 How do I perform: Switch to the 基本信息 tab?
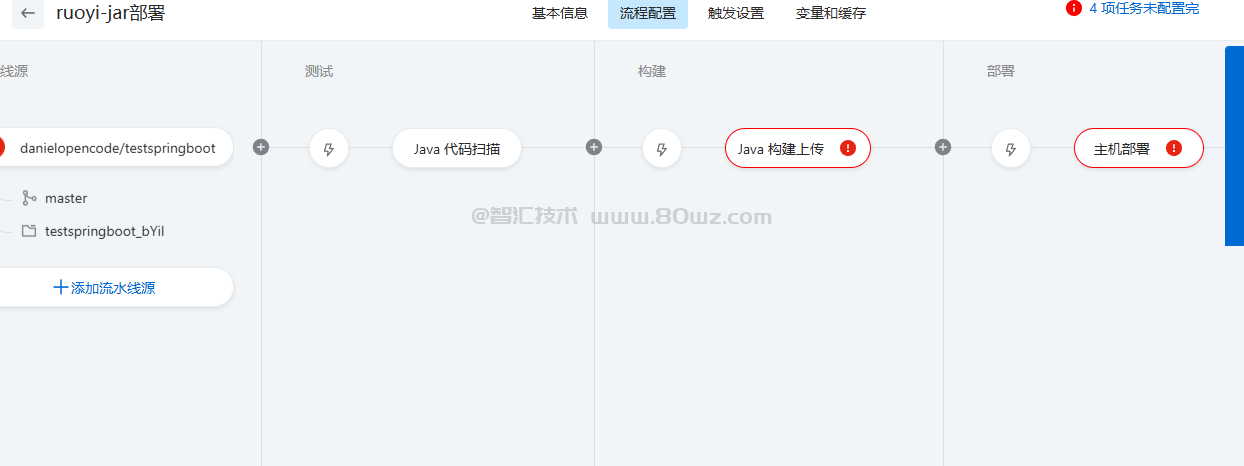(560, 13)
